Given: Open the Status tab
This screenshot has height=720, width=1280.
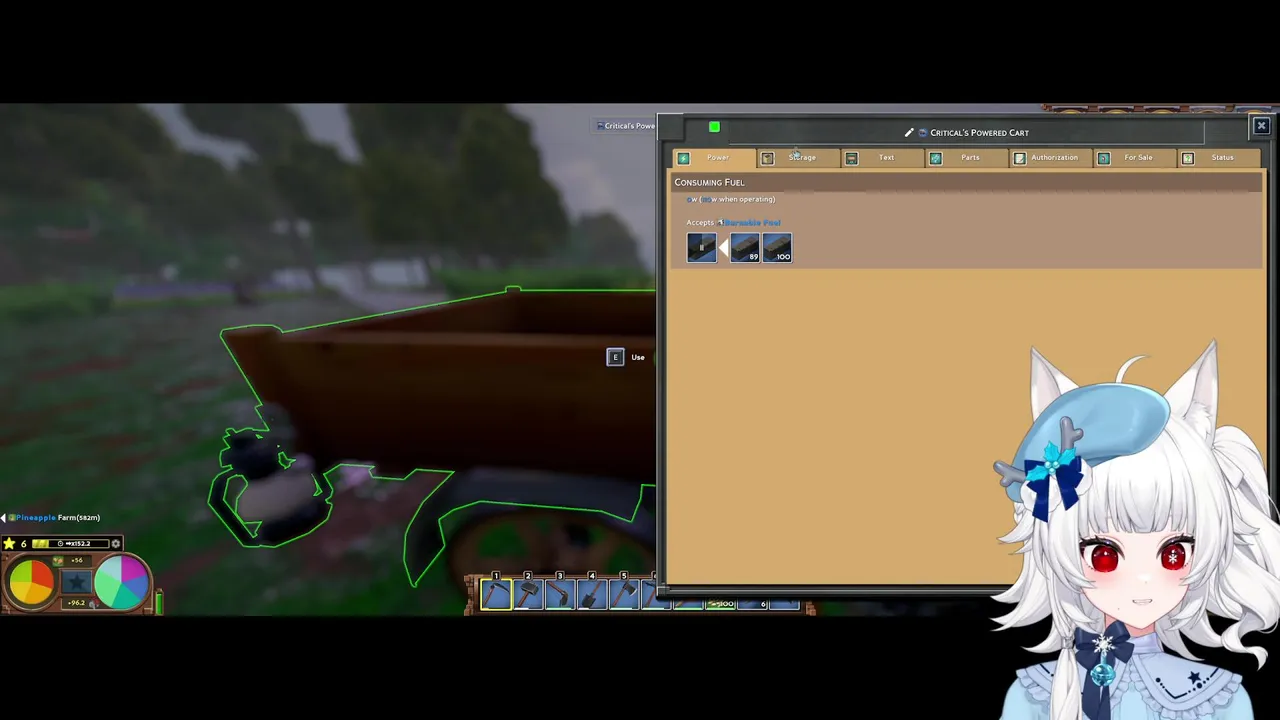Looking at the screenshot, I should 1219,158.
